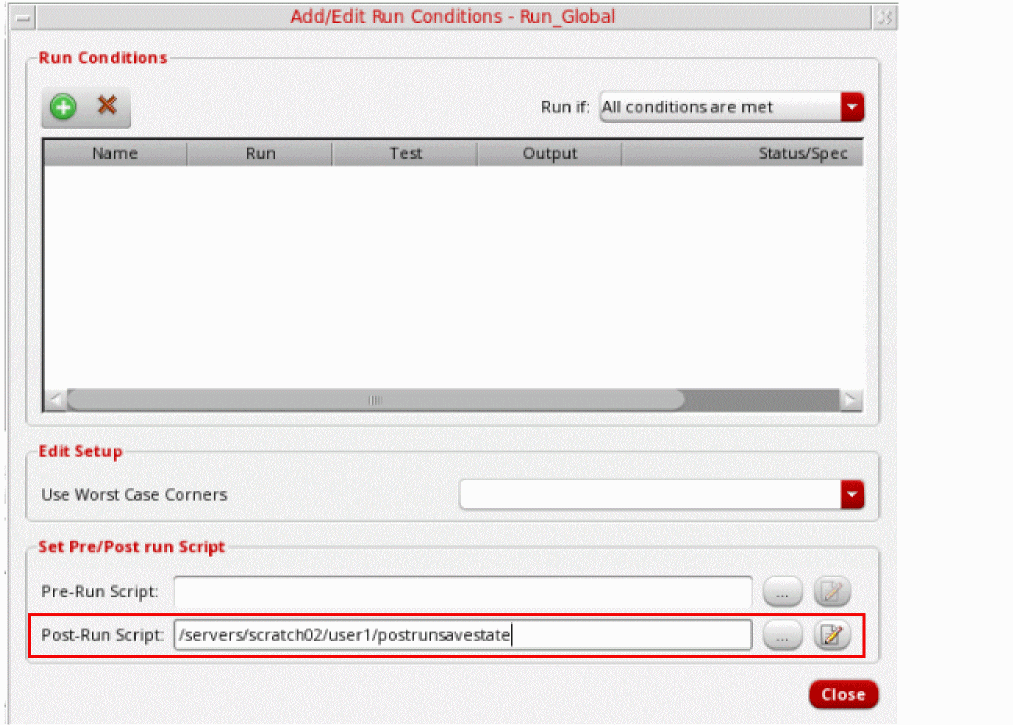Focus the Pre-Run Script input field
Viewport: 1013px width, 725px height.
tap(463, 591)
